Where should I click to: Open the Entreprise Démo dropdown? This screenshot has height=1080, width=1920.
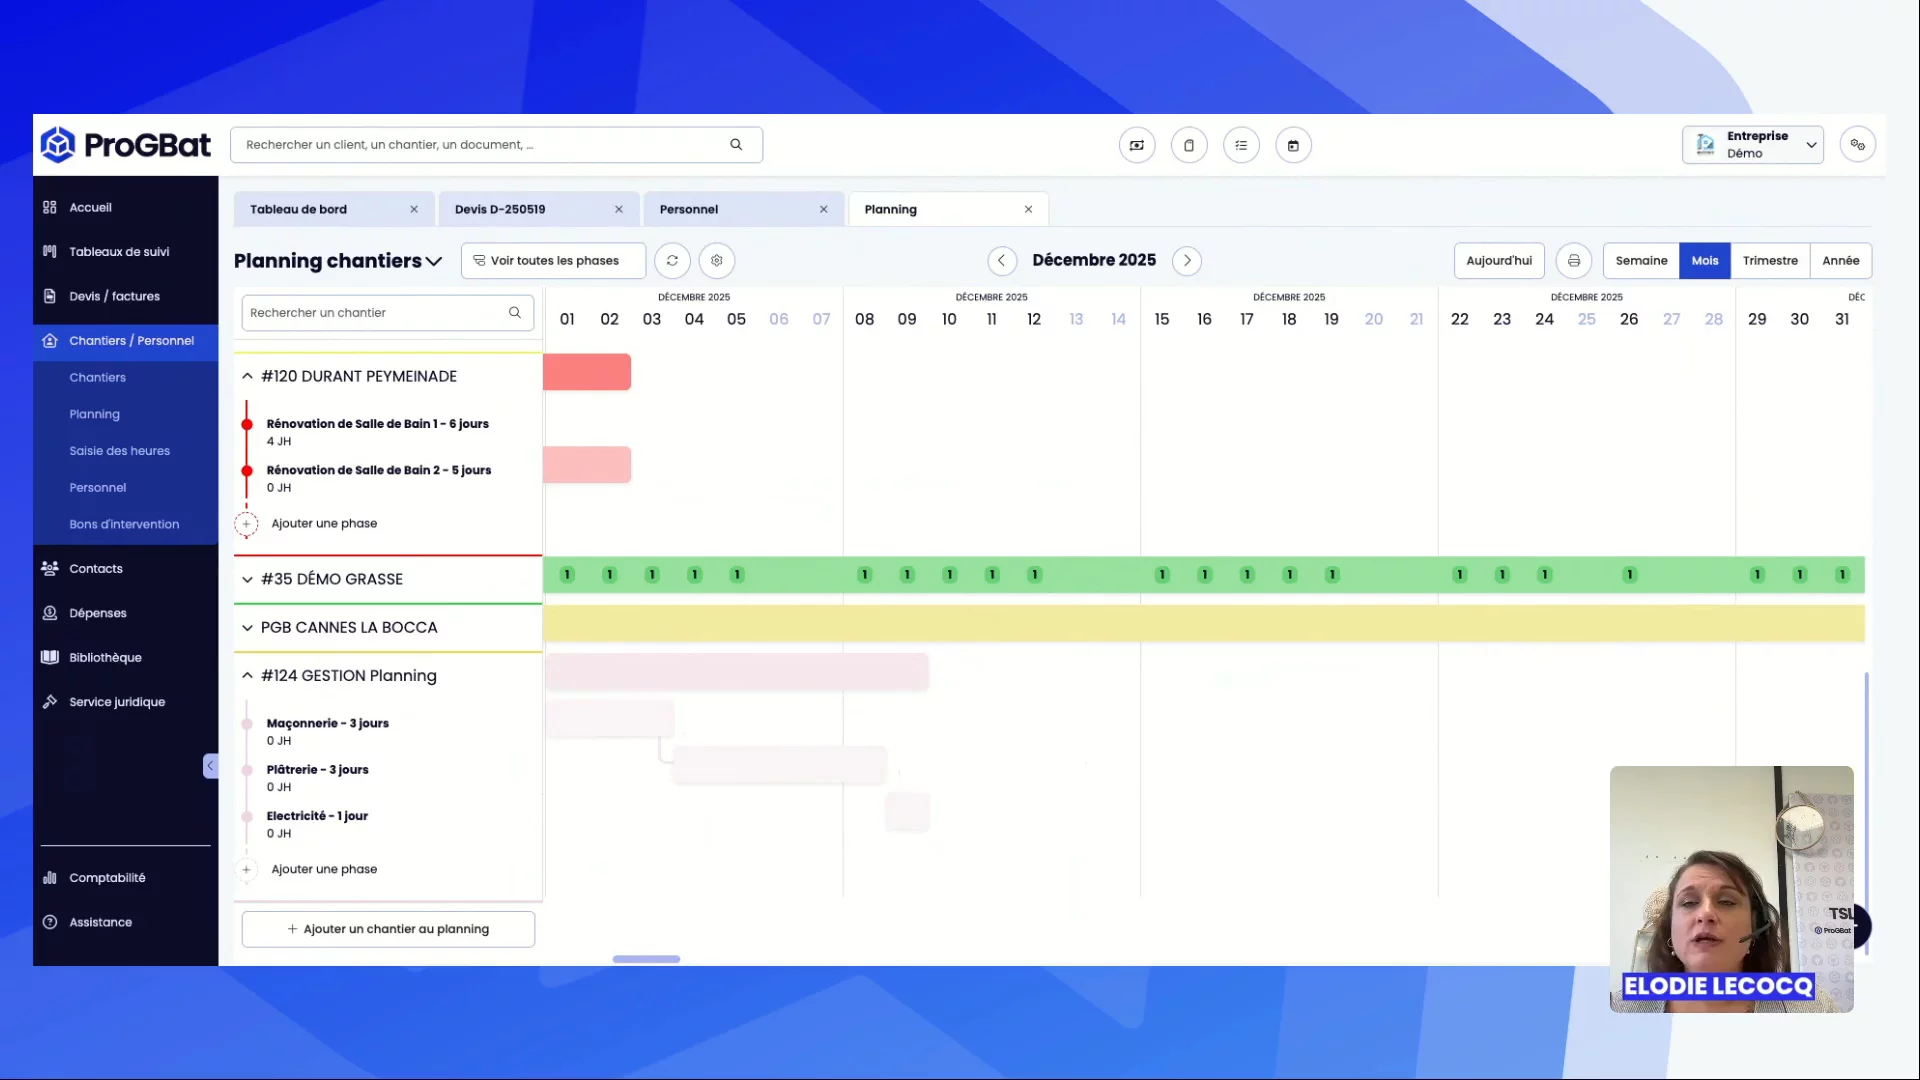[1753, 145]
